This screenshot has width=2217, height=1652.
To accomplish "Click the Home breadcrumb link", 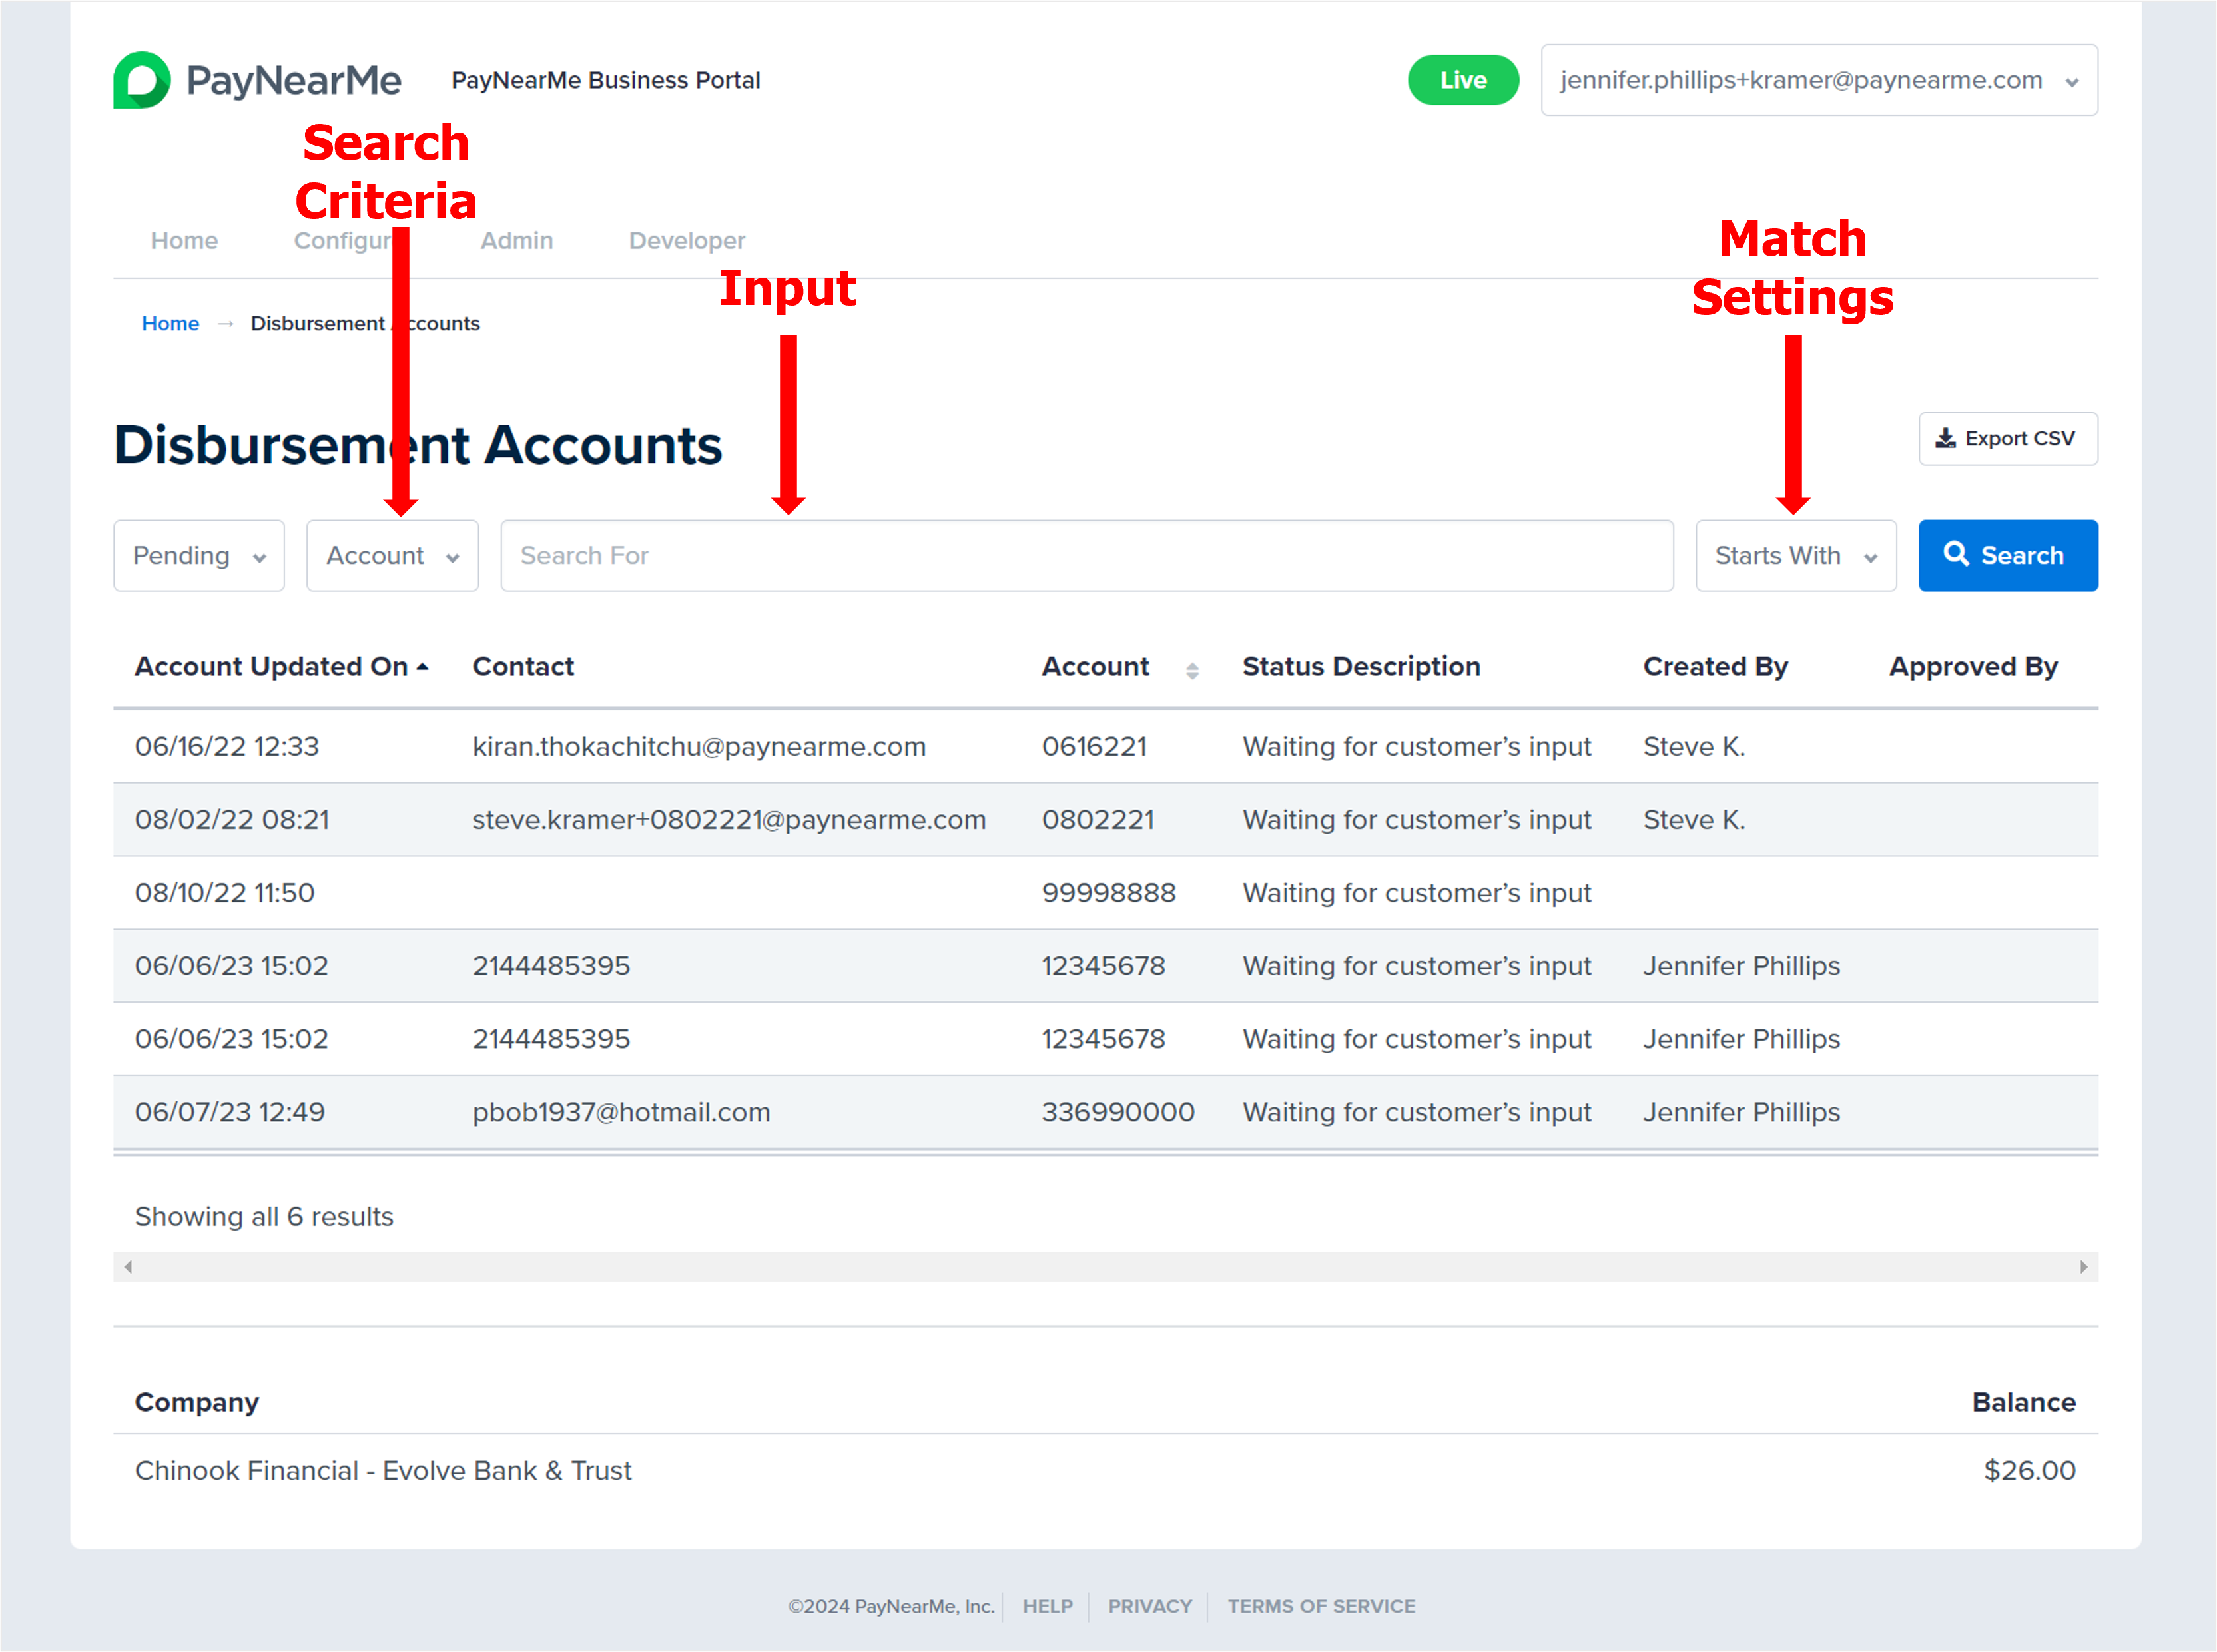I will (170, 323).
